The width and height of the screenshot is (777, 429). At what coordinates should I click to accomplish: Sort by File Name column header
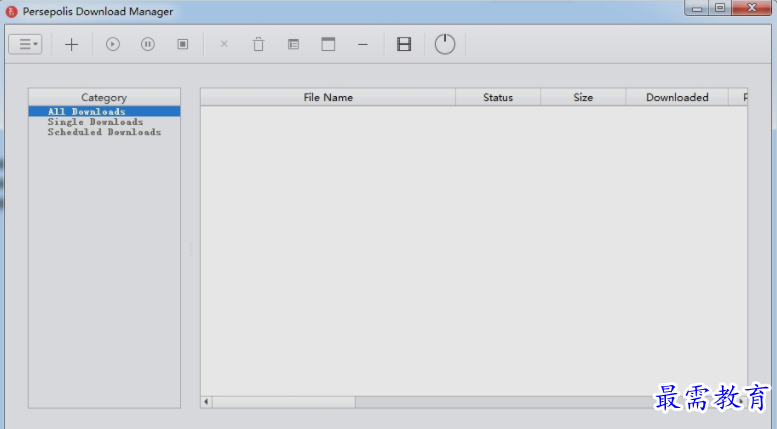[328, 97]
